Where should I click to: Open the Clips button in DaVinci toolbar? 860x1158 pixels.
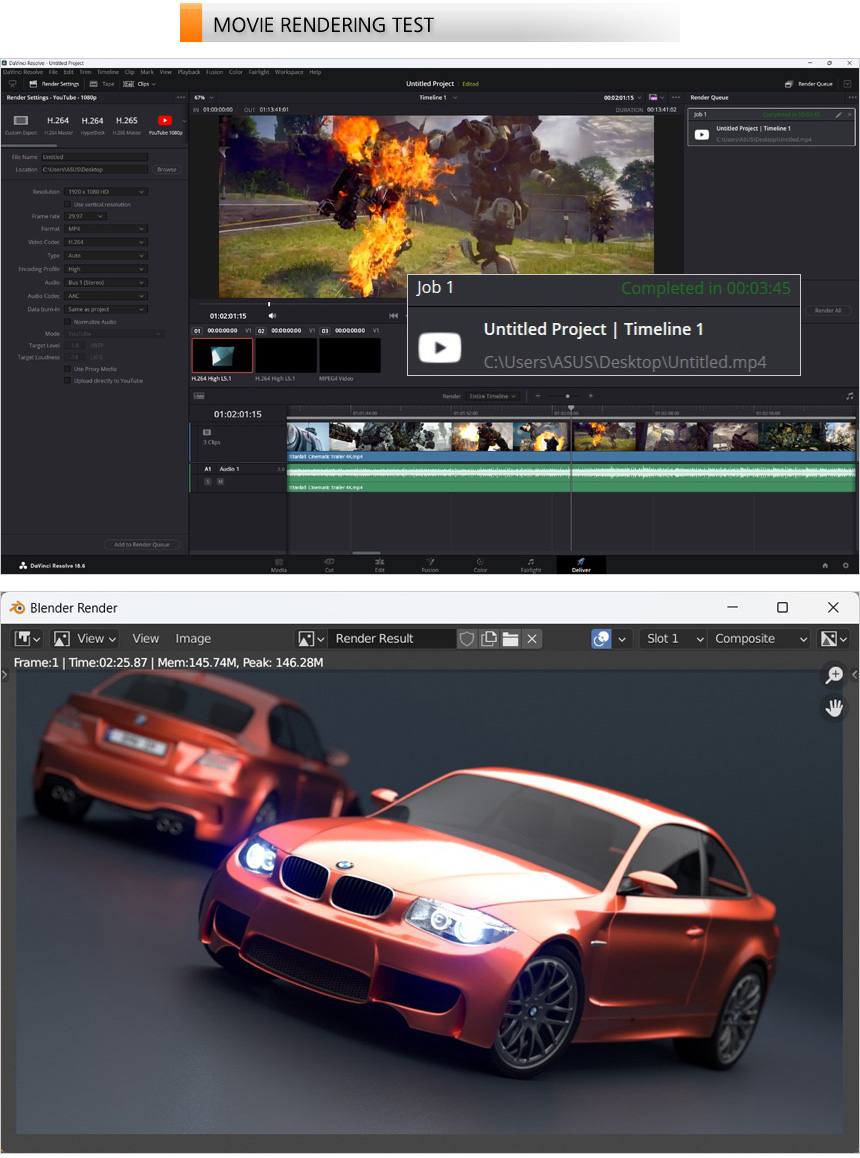tap(140, 84)
